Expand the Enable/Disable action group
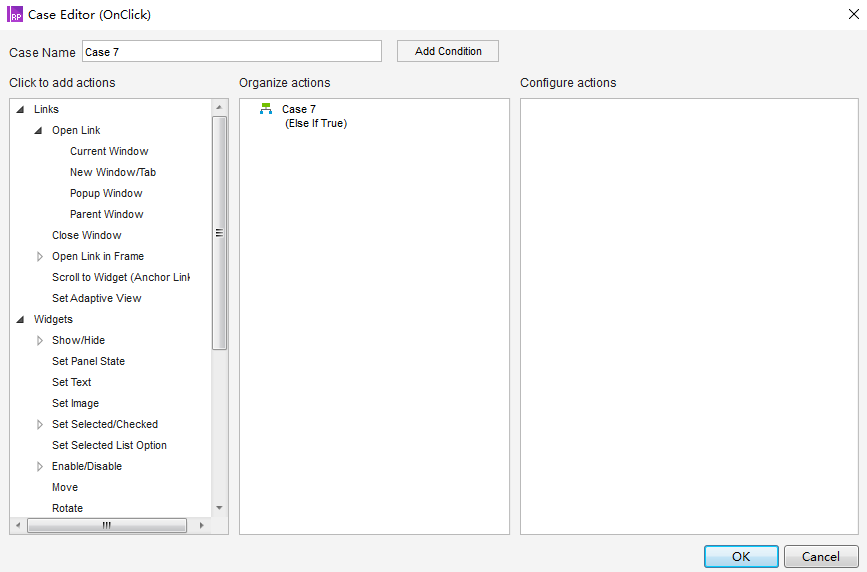The height and width of the screenshot is (572, 867). [39, 467]
